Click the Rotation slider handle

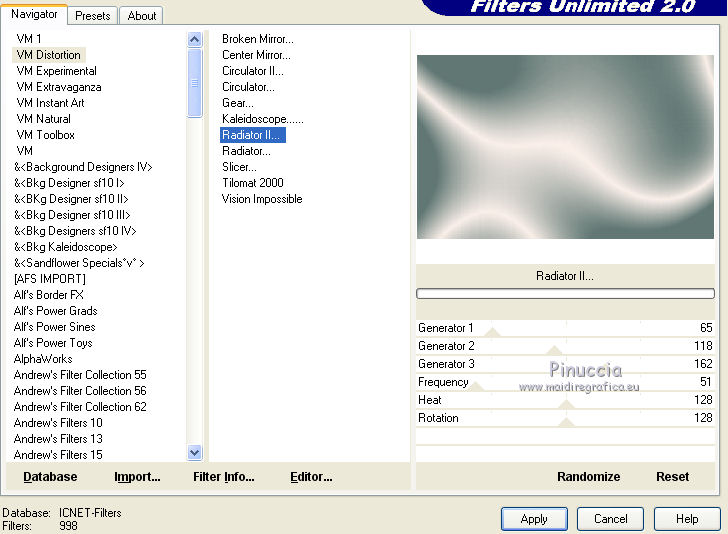point(566,422)
